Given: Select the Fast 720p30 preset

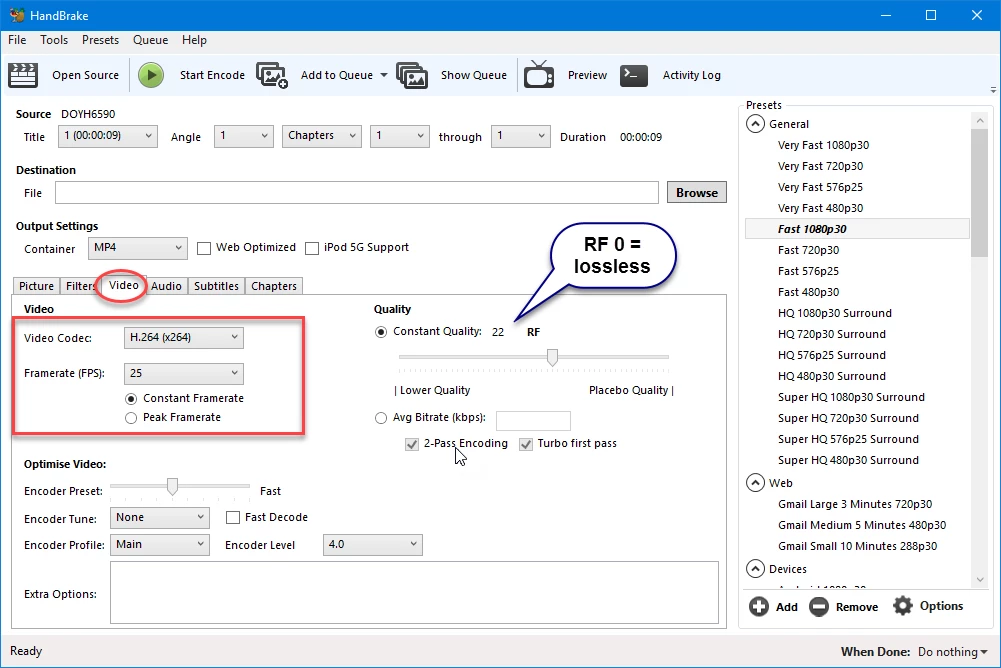Looking at the screenshot, I should (808, 250).
